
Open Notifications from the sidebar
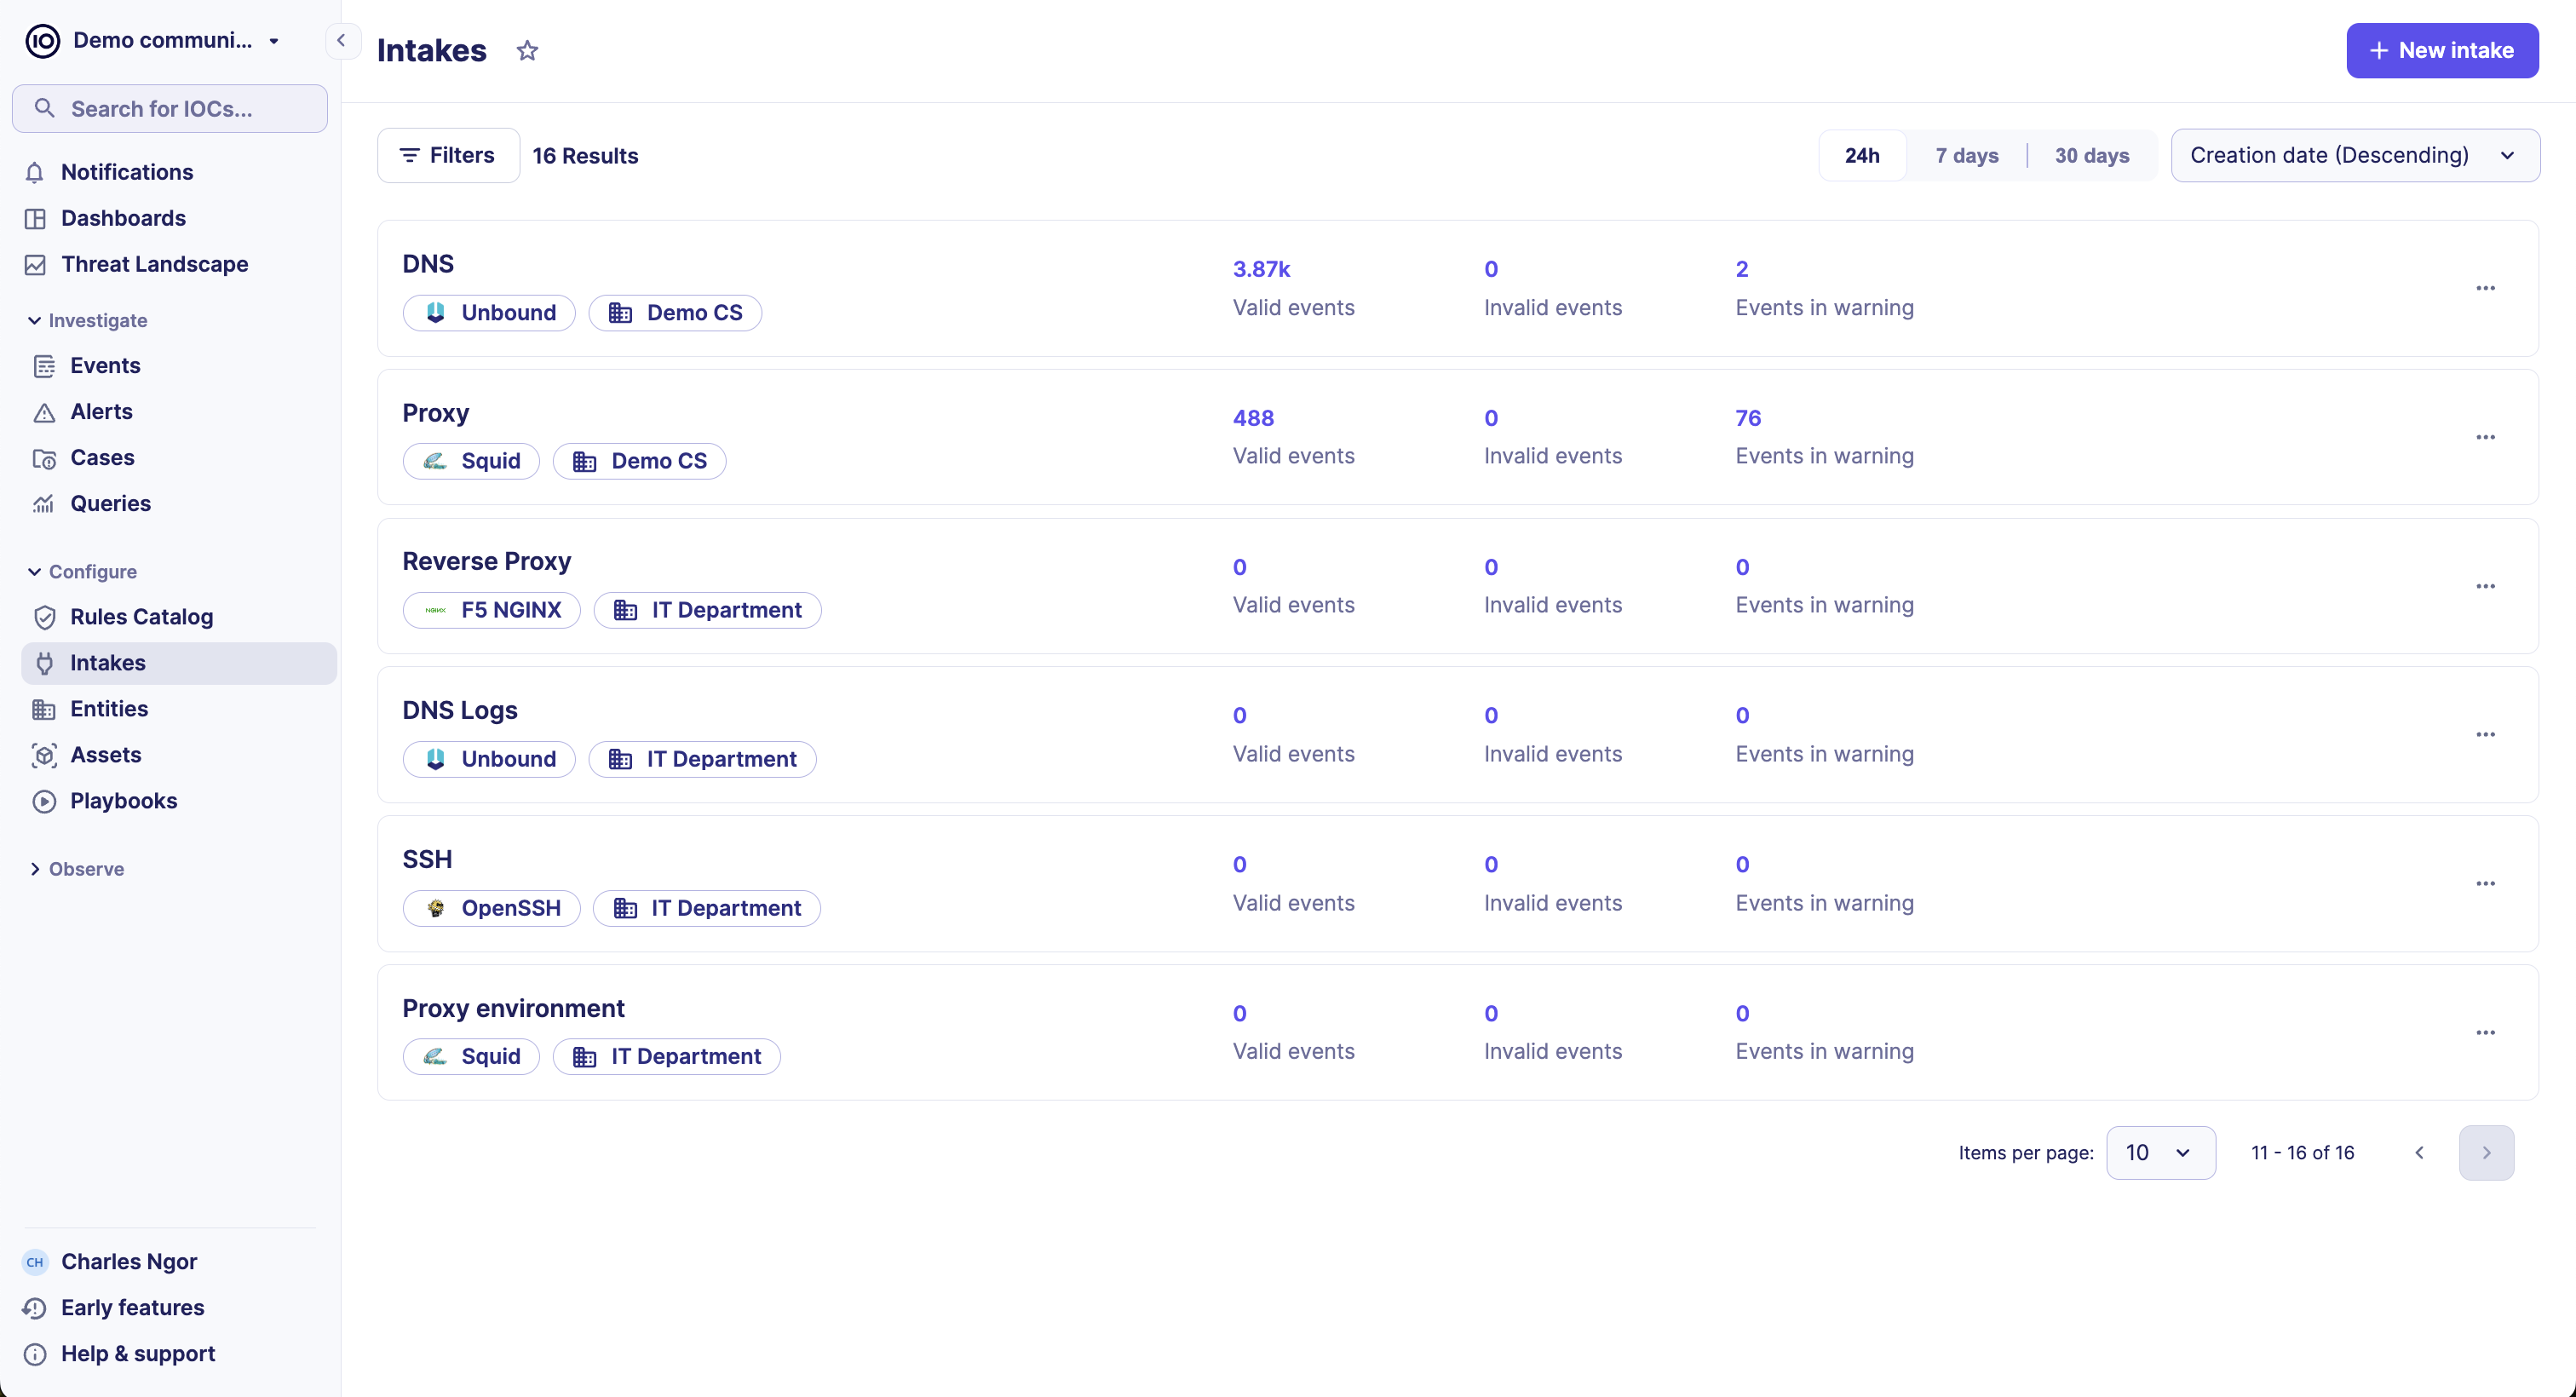pos(127,172)
